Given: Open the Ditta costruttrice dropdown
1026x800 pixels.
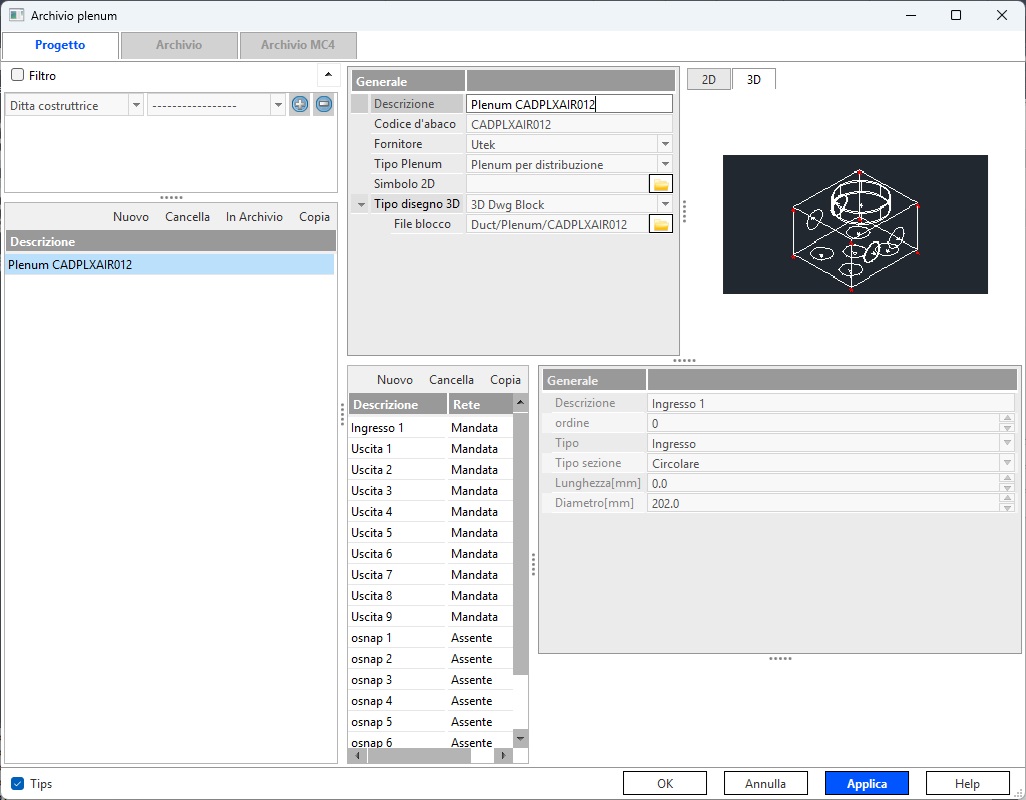Looking at the screenshot, I should tap(136, 105).
